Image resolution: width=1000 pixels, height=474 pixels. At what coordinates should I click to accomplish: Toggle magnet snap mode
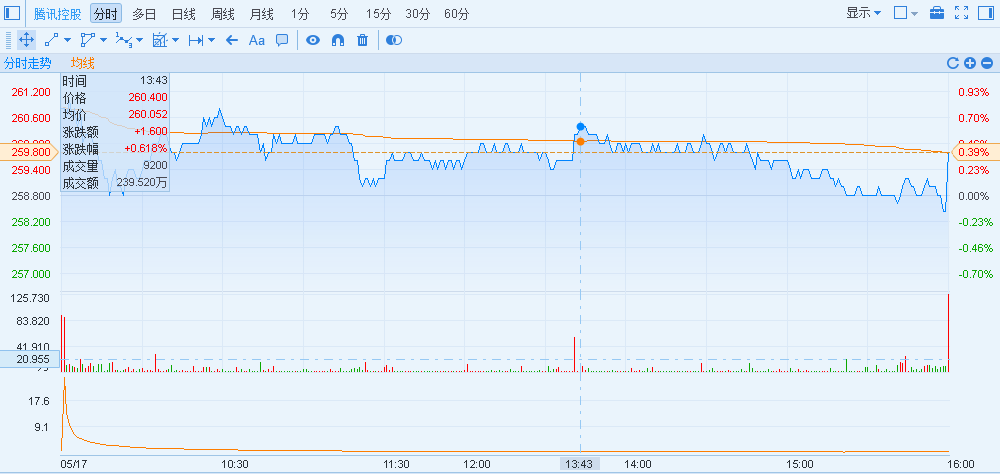(x=337, y=40)
